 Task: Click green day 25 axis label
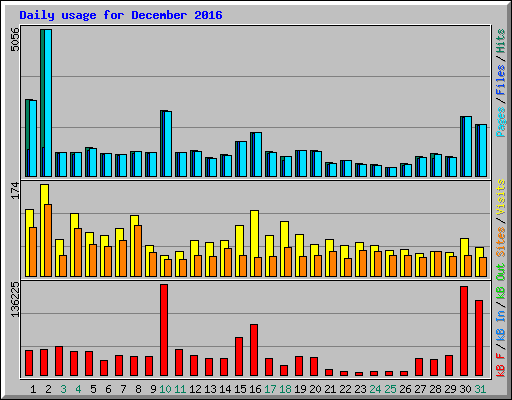(x=390, y=389)
